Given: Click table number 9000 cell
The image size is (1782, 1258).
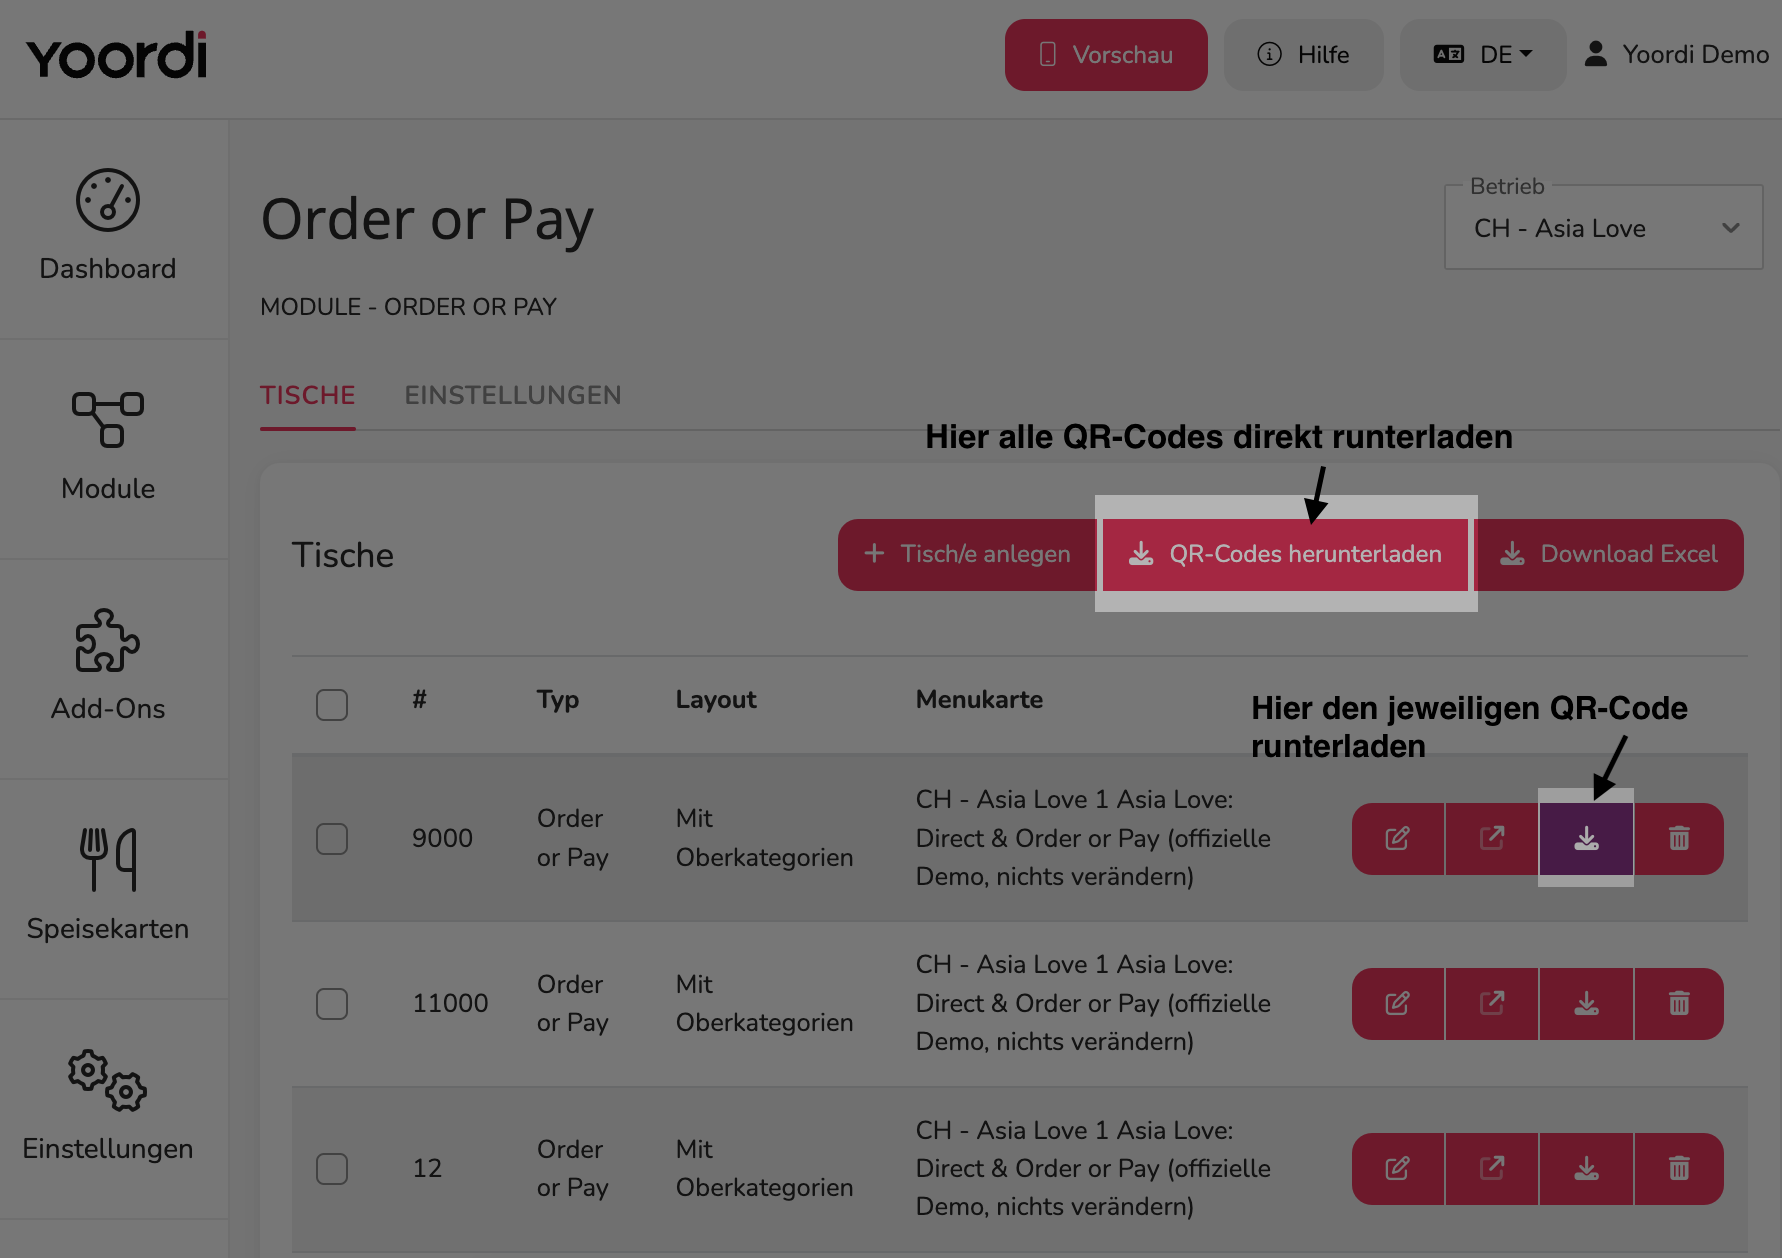Looking at the screenshot, I should point(442,838).
